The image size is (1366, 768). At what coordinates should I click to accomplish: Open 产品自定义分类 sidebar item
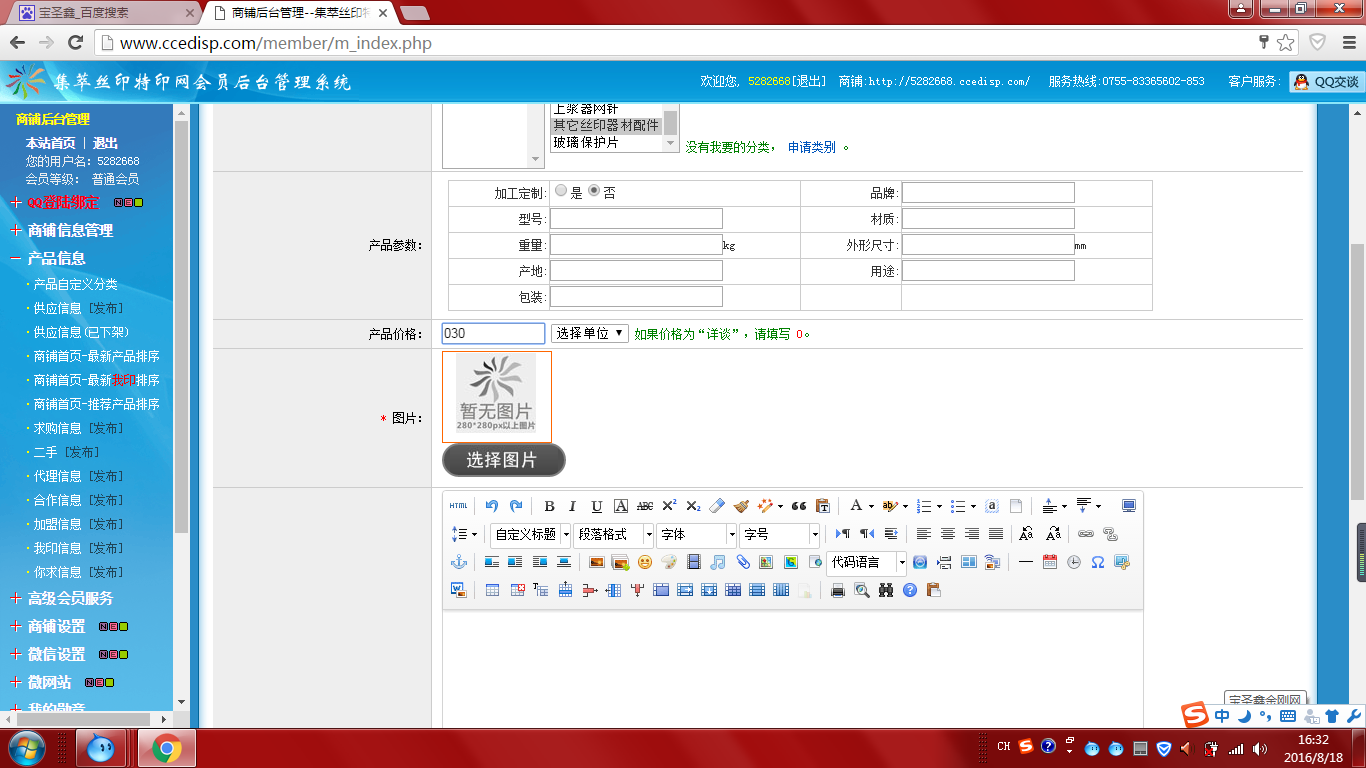(x=75, y=284)
